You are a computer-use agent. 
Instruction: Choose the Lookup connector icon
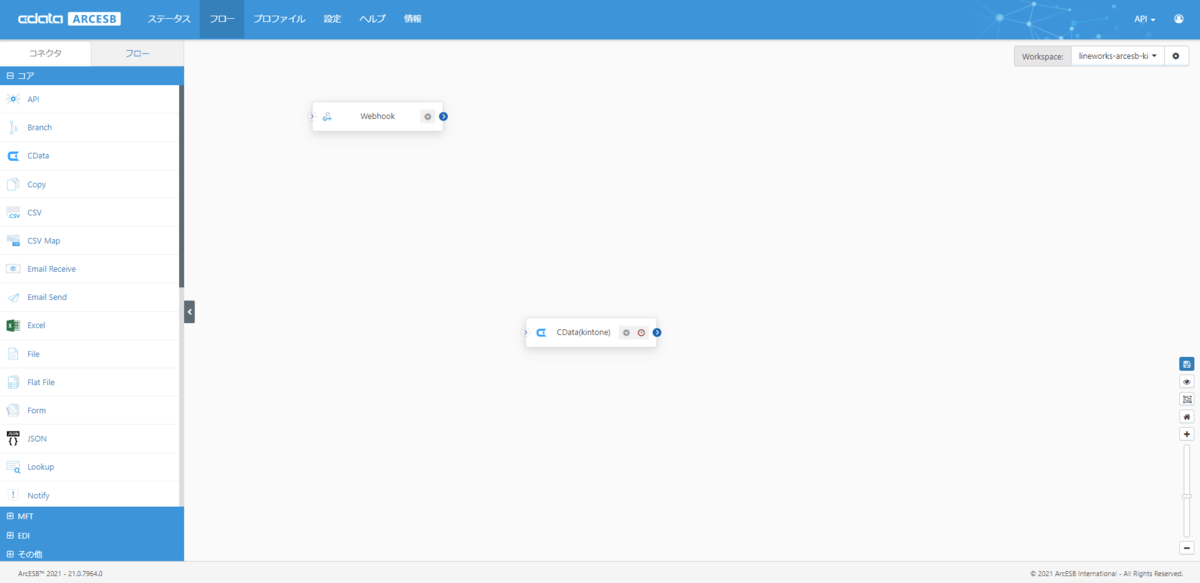coord(13,467)
